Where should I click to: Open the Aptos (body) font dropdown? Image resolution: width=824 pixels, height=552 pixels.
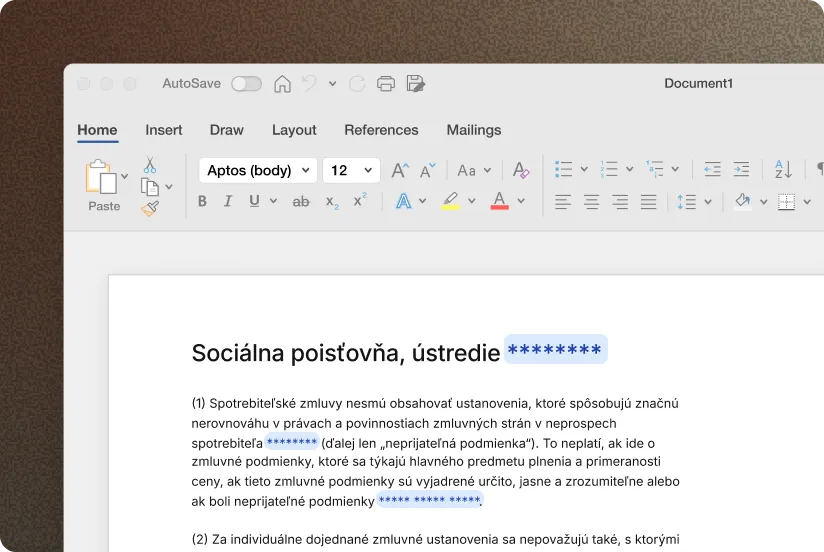click(258, 170)
